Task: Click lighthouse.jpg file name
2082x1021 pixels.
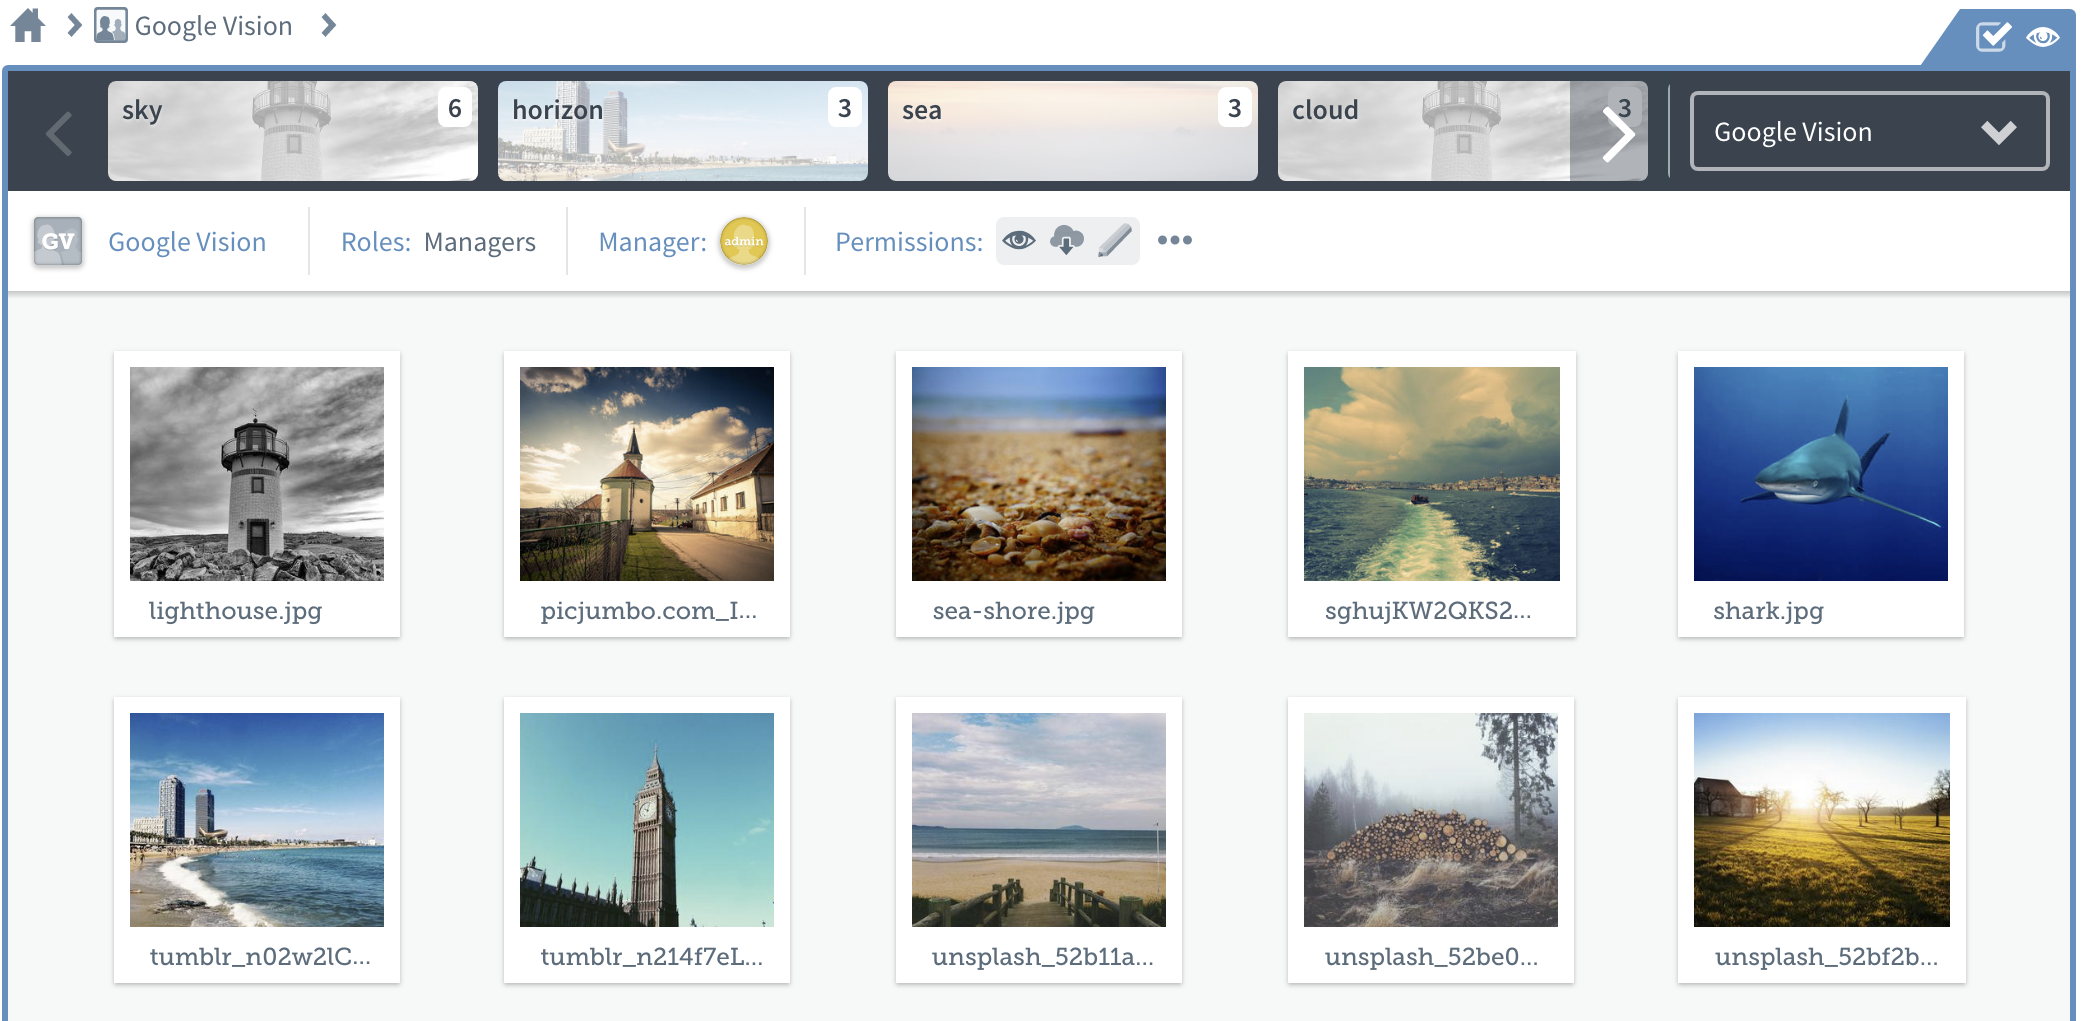Action: [x=235, y=611]
